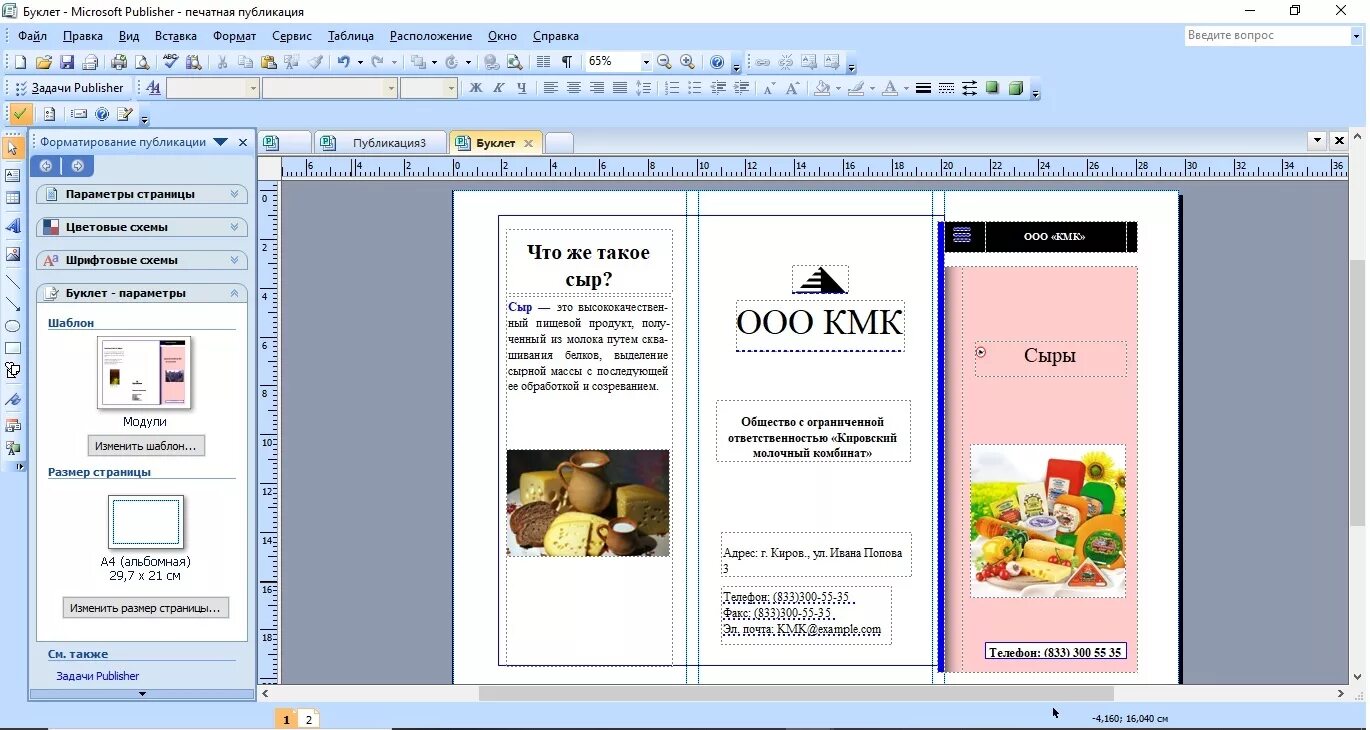Select the Insert Table tool
The image size is (1370, 730).
(x=12, y=198)
